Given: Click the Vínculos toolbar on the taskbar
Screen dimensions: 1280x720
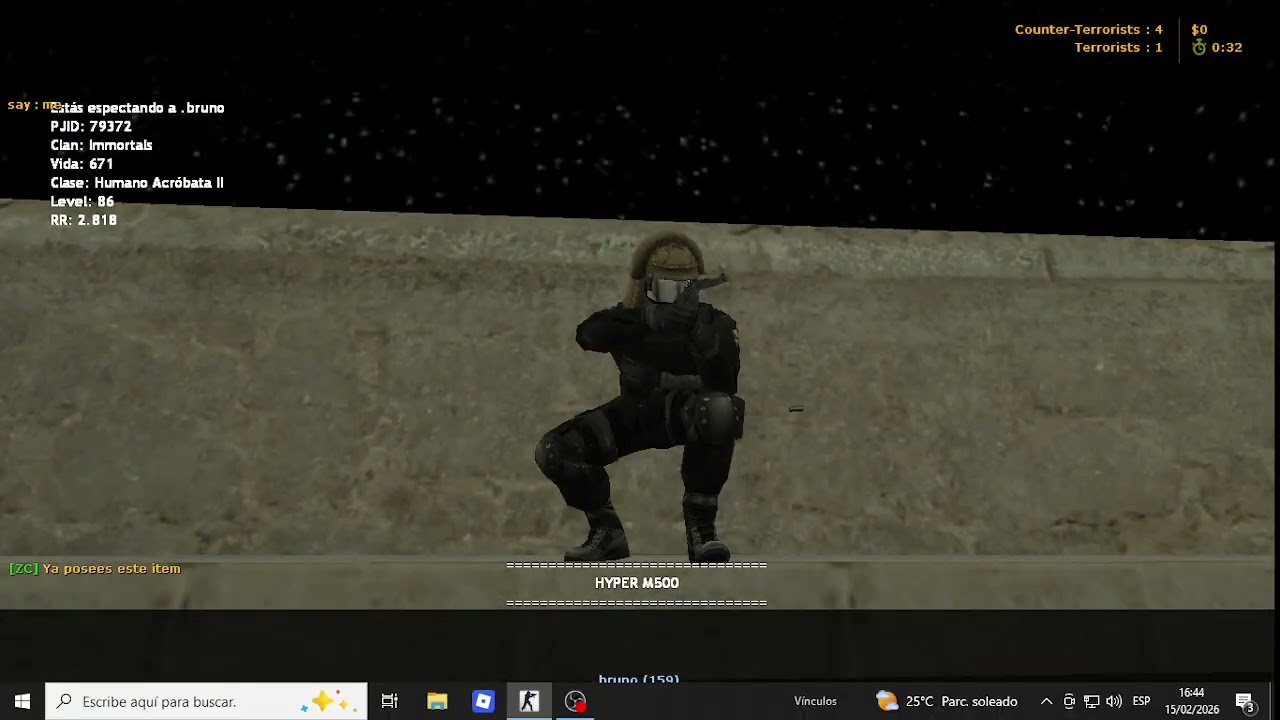Looking at the screenshot, I should click(815, 701).
